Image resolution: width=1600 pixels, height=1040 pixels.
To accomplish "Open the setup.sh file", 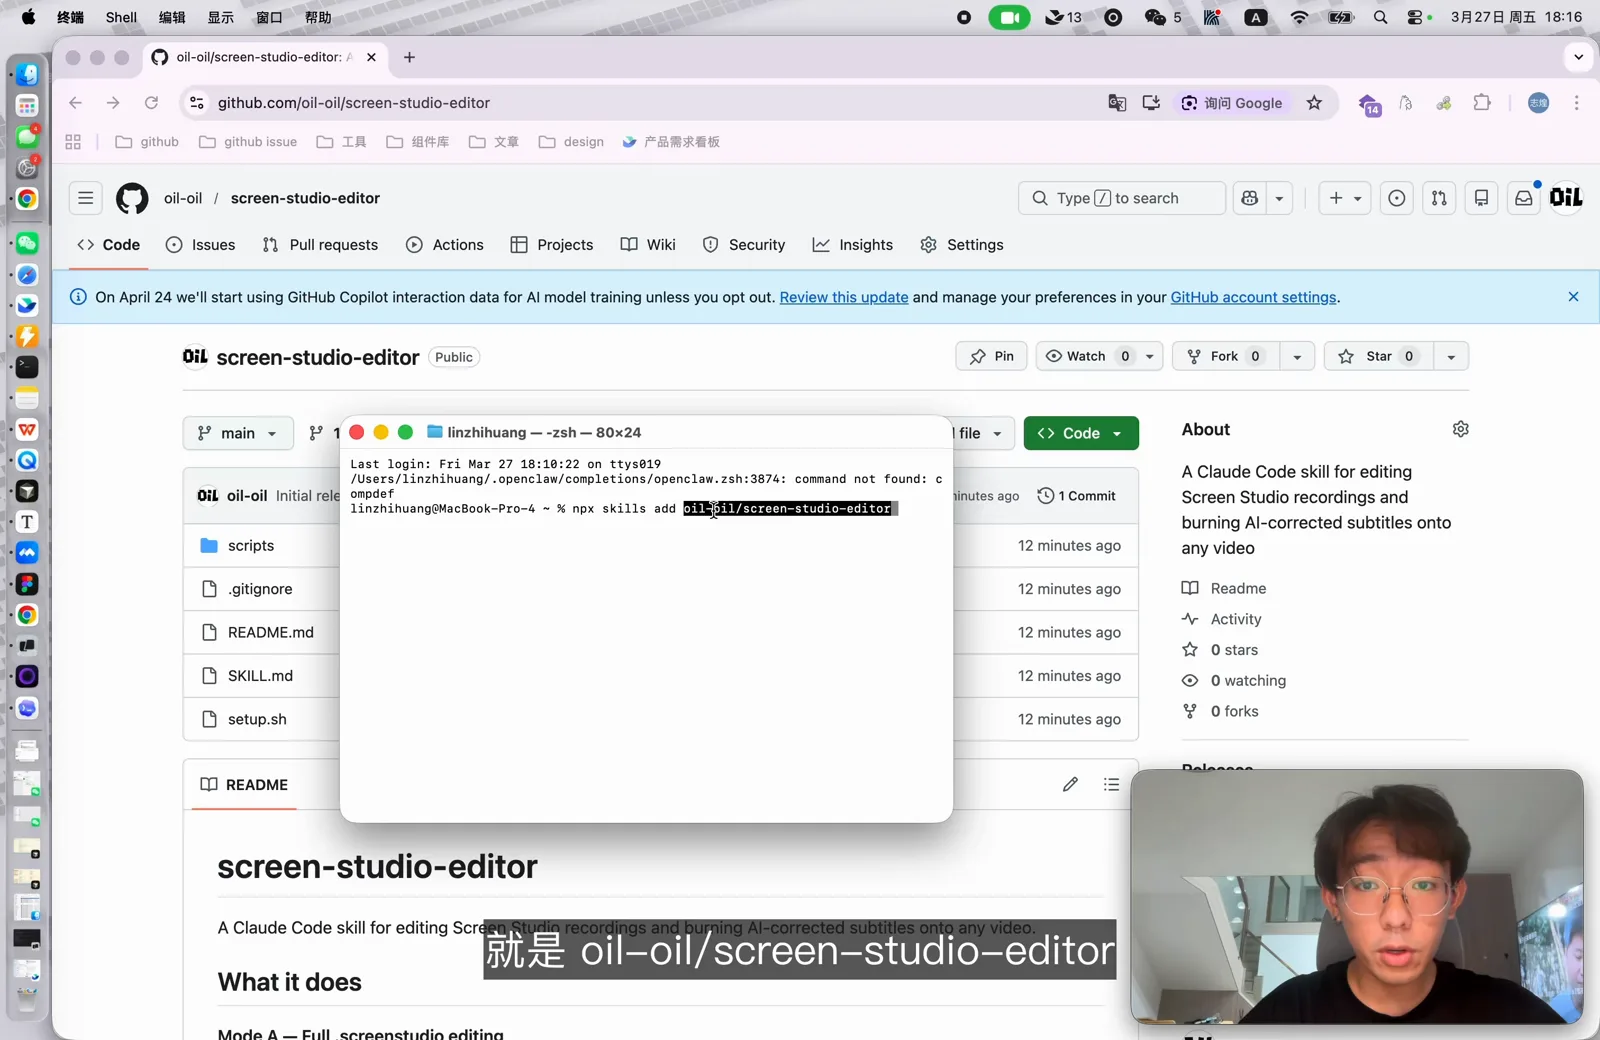I will [x=257, y=719].
